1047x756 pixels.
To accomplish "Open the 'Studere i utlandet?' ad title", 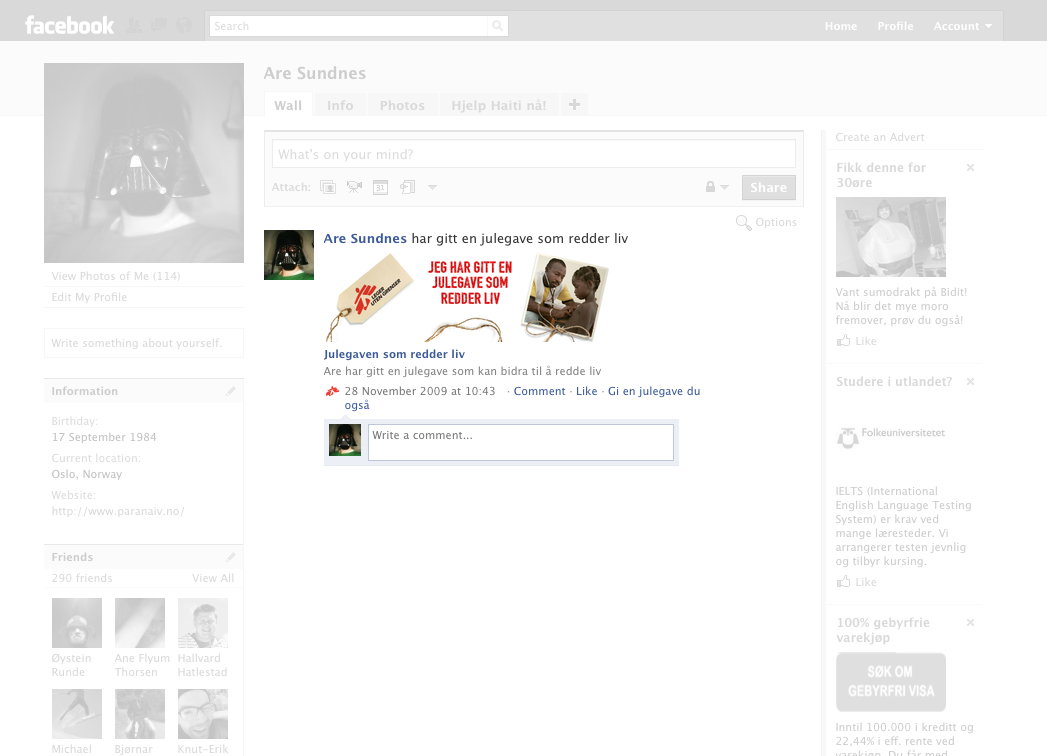I will [x=894, y=381].
